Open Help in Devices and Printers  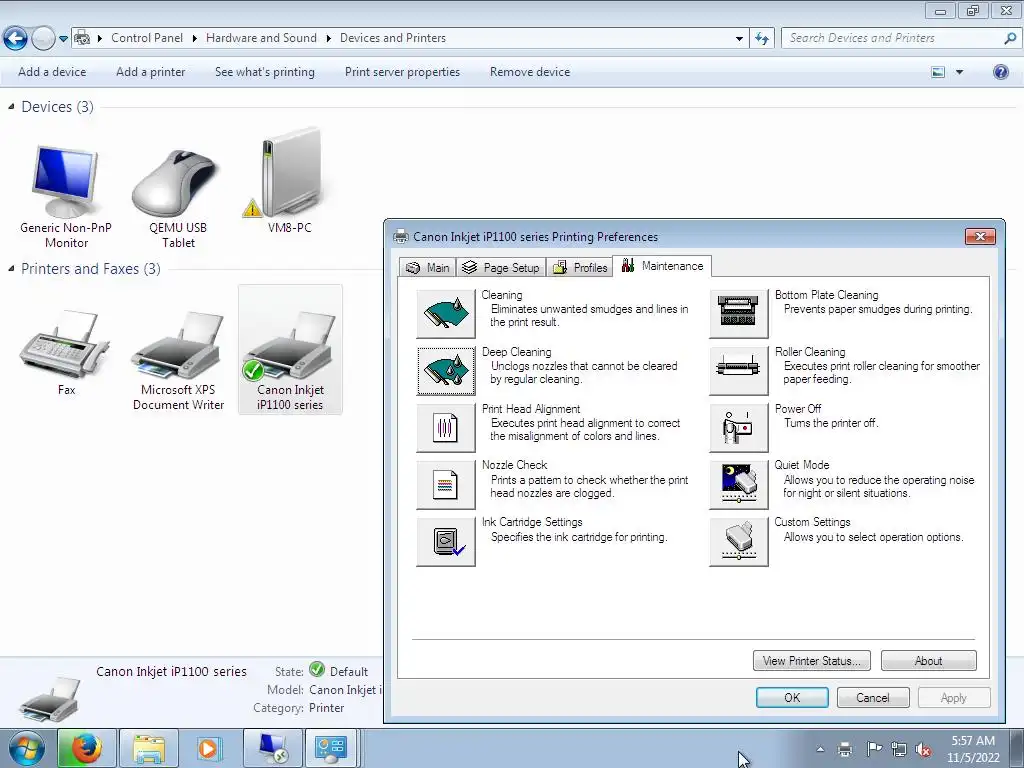(x=1000, y=72)
